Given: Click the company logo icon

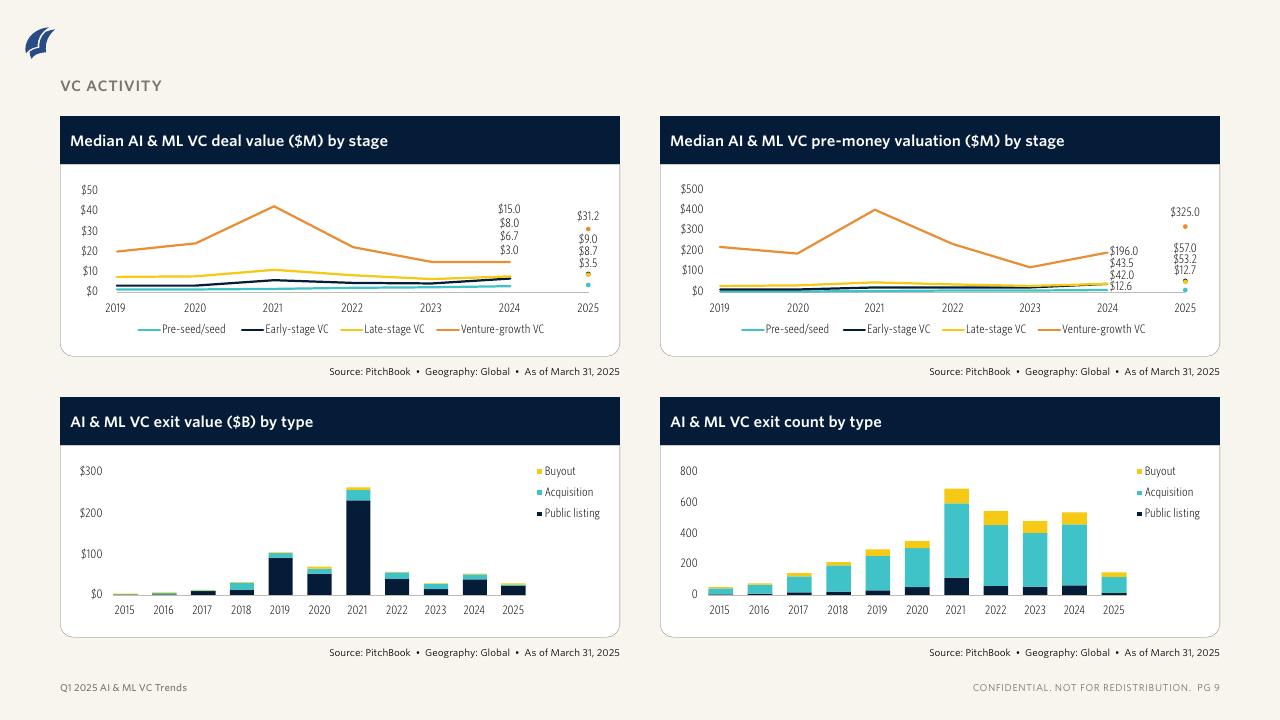Looking at the screenshot, I should [x=41, y=42].
